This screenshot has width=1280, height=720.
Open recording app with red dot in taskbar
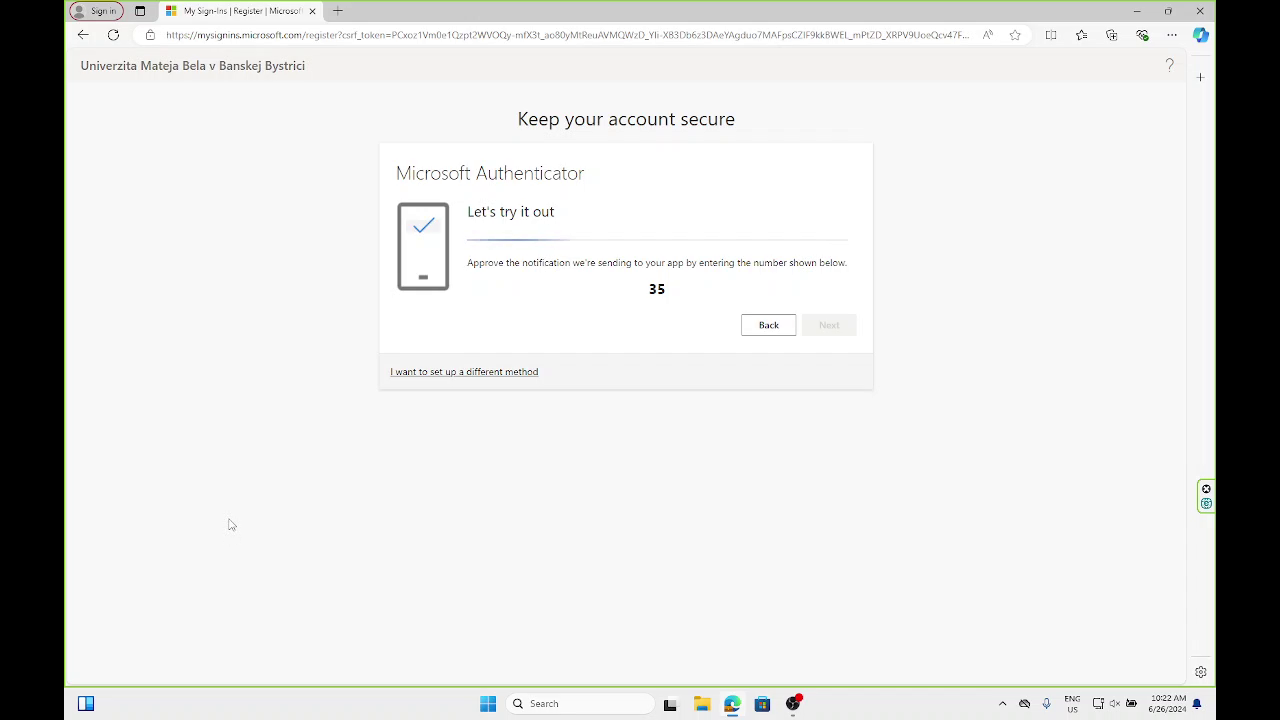(793, 704)
